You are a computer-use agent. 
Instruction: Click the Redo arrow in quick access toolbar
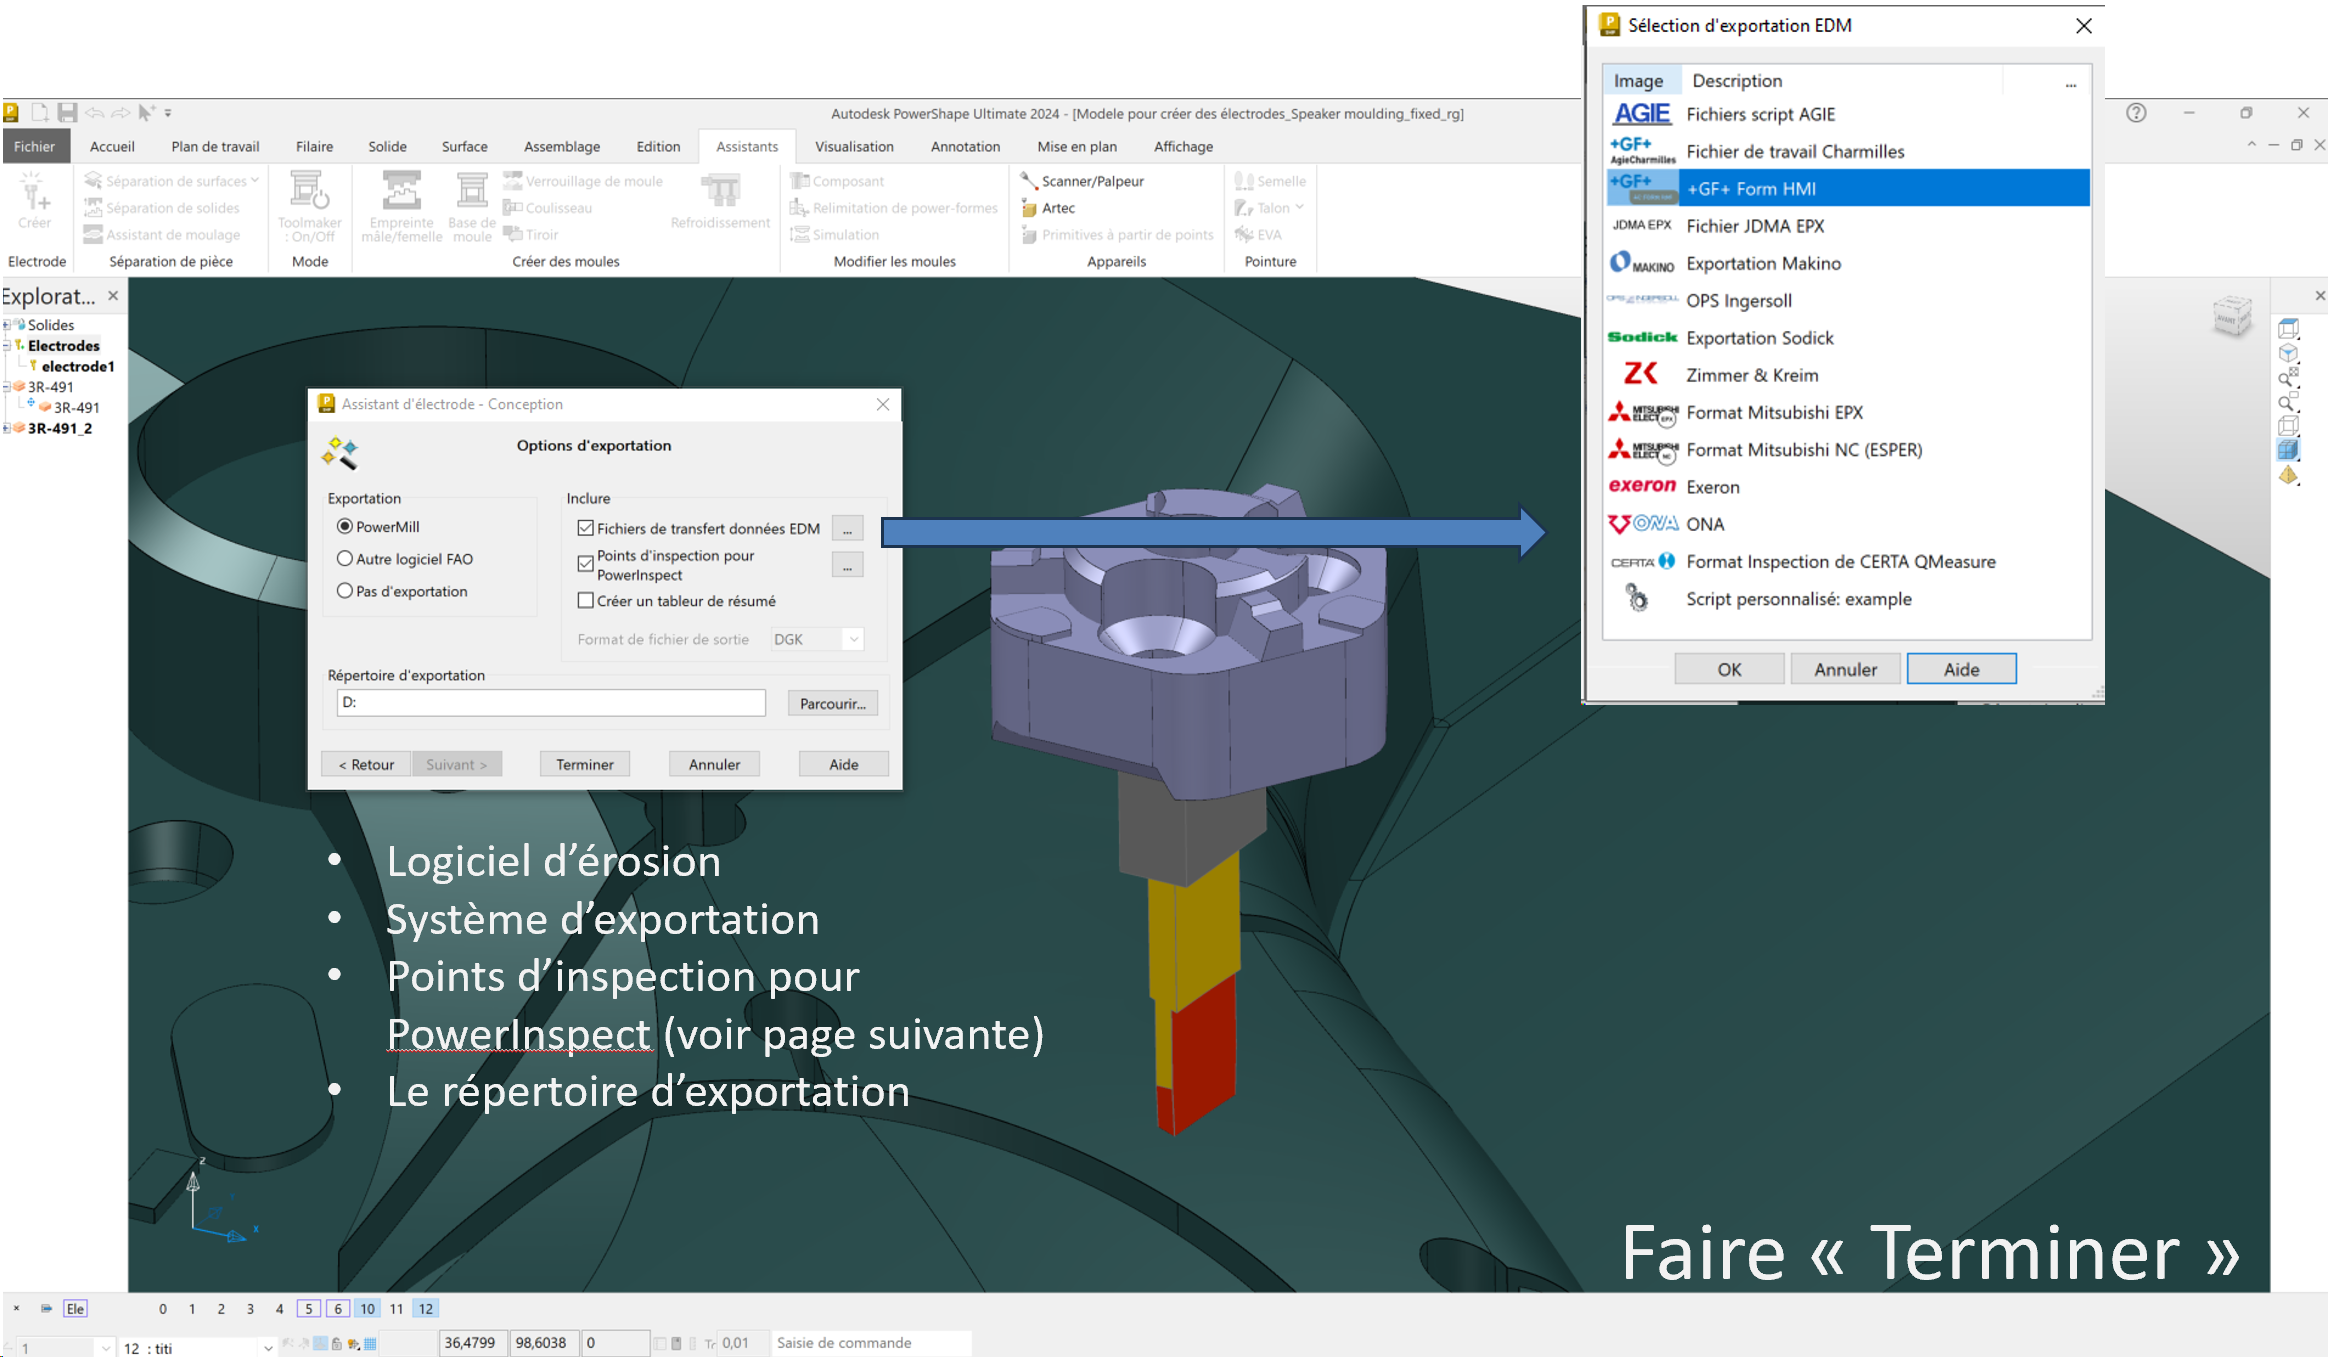(x=121, y=113)
